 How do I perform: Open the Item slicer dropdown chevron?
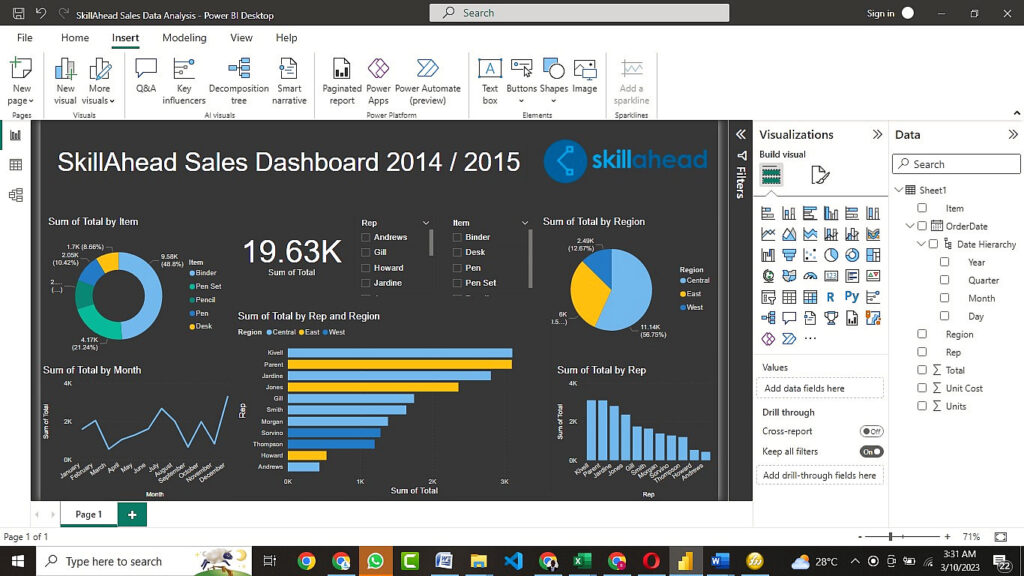pyautogui.click(x=524, y=223)
